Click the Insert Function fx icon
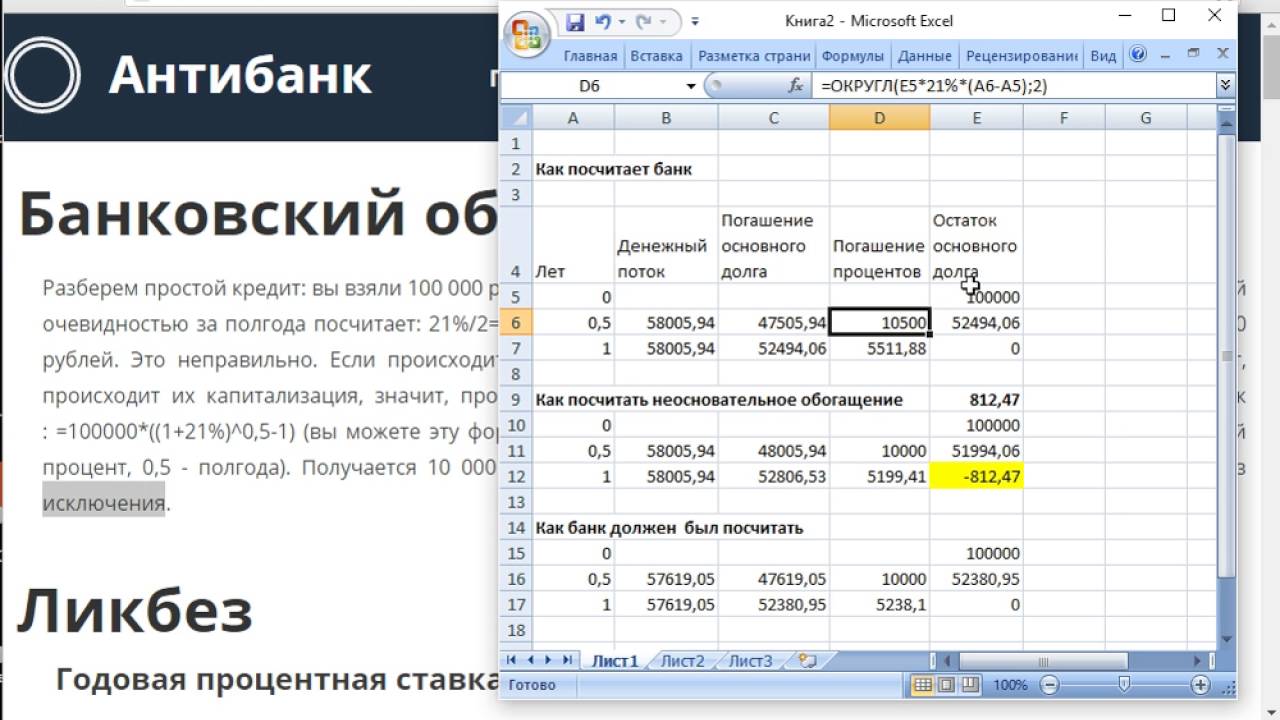This screenshot has width=1280, height=720. pyautogui.click(x=796, y=86)
